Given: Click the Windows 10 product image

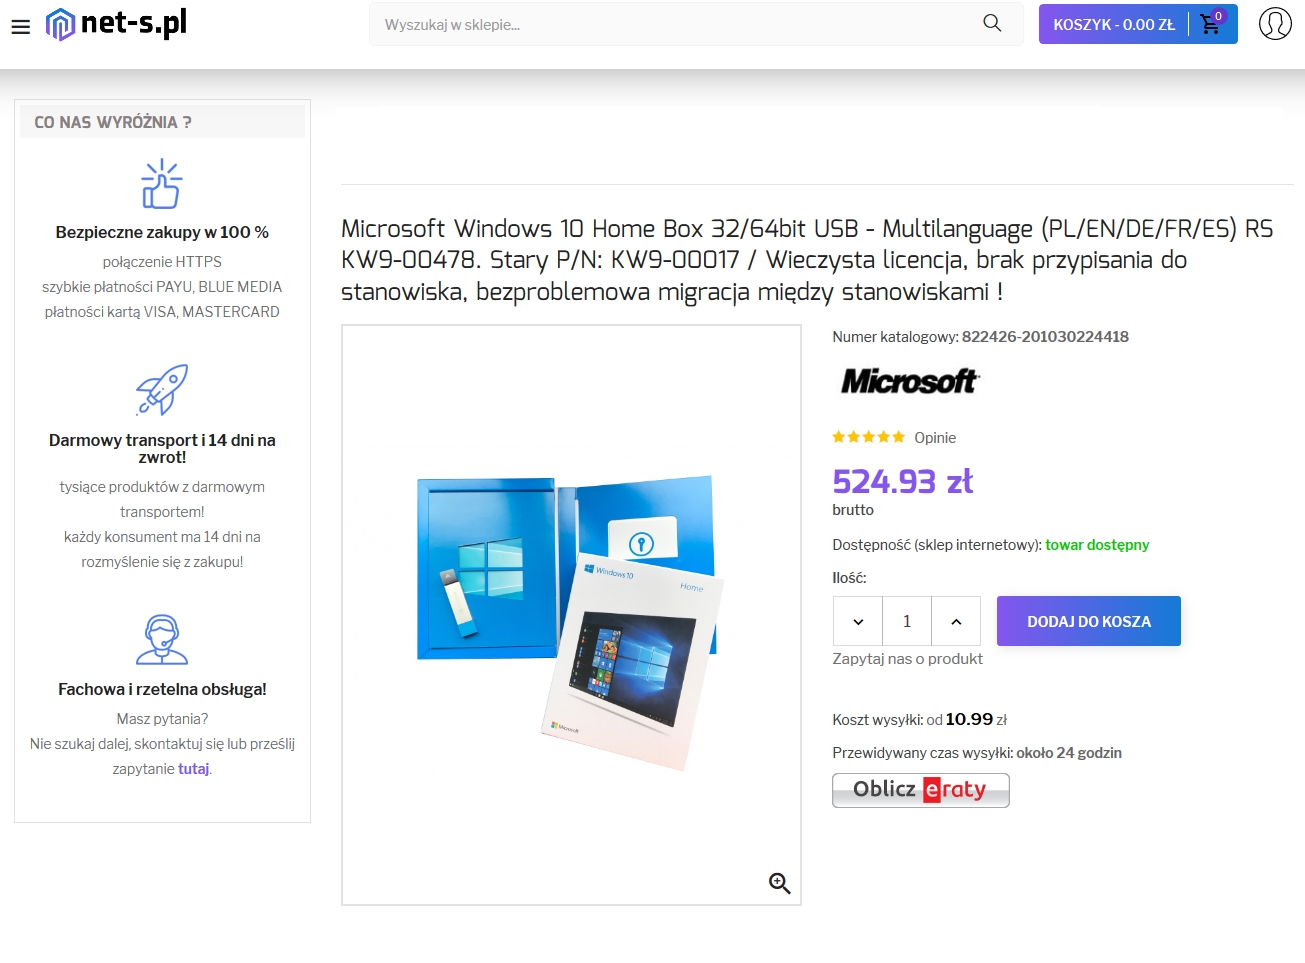Looking at the screenshot, I should [x=571, y=615].
